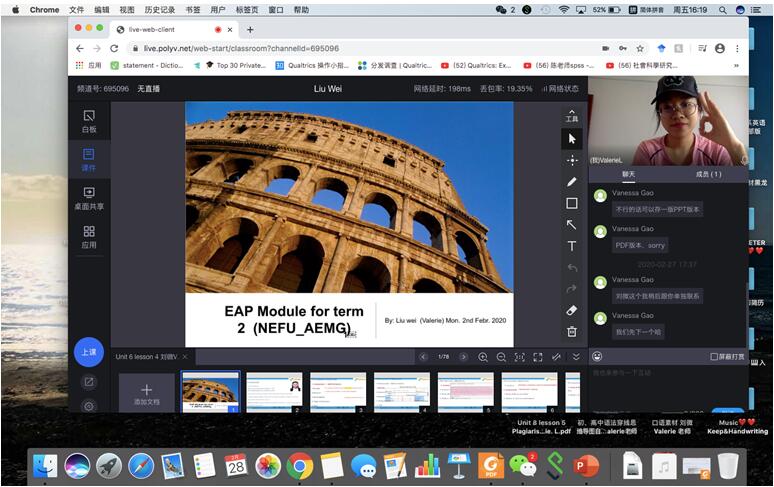Switch to the 聊天 chat tab
Screen dimensions: 774x487
pos(628,174)
